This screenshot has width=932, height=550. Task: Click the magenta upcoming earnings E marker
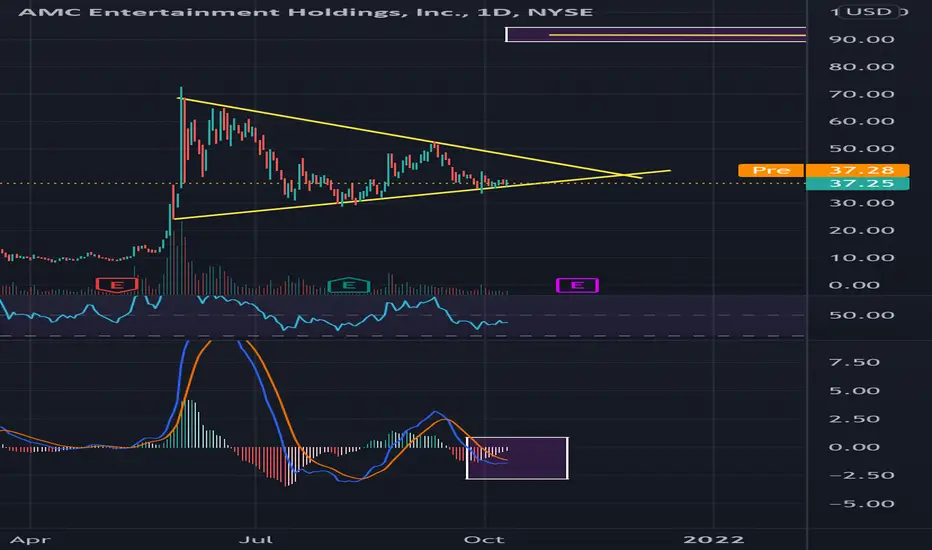577,285
